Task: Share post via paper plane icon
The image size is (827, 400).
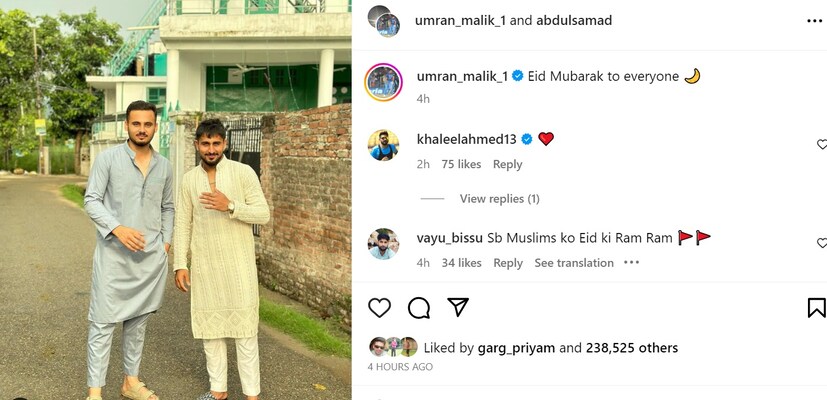Action: (458, 308)
